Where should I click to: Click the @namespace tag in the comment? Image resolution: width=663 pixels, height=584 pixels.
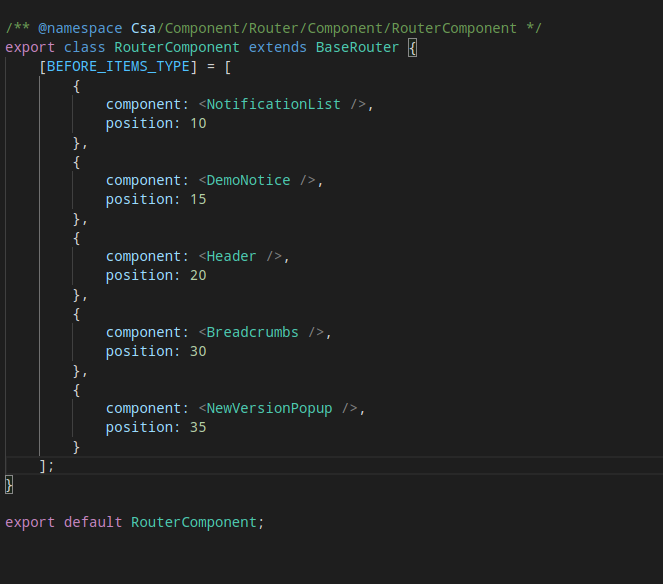click(x=80, y=28)
